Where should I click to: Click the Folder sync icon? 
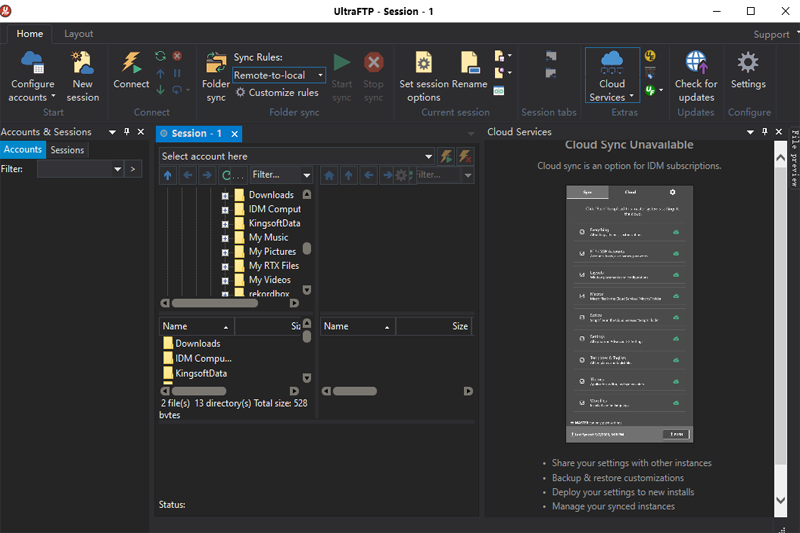[x=216, y=64]
